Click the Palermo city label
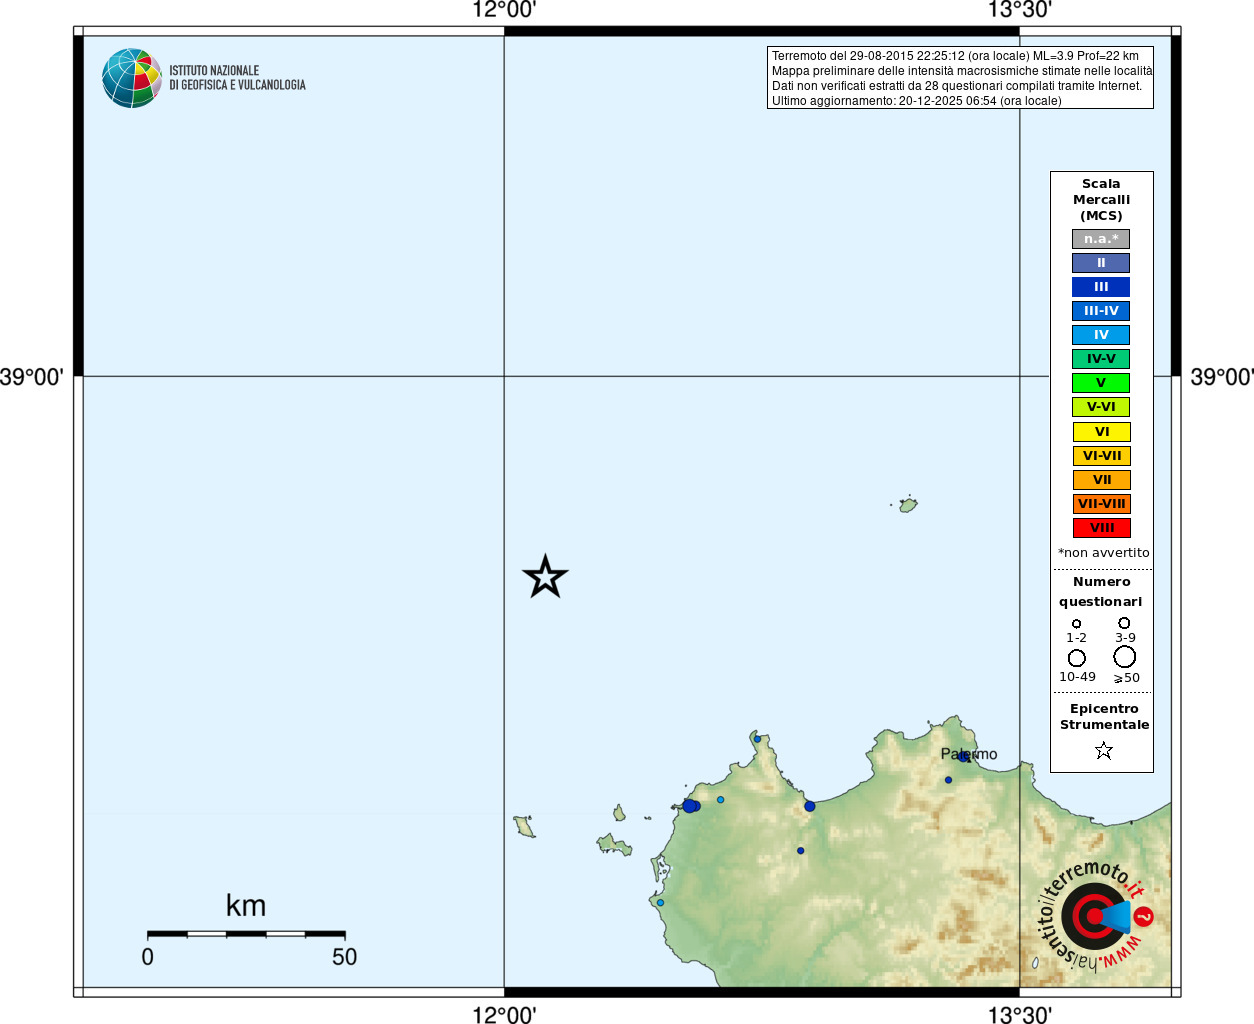 tap(968, 754)
